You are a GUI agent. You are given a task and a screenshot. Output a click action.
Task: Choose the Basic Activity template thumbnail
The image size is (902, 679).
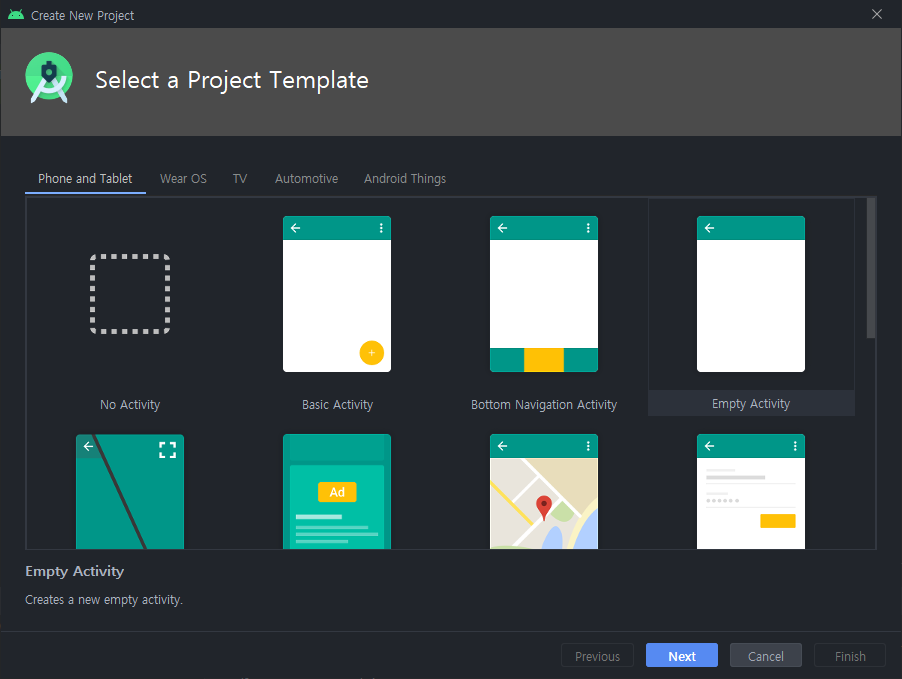pos(337,294)
